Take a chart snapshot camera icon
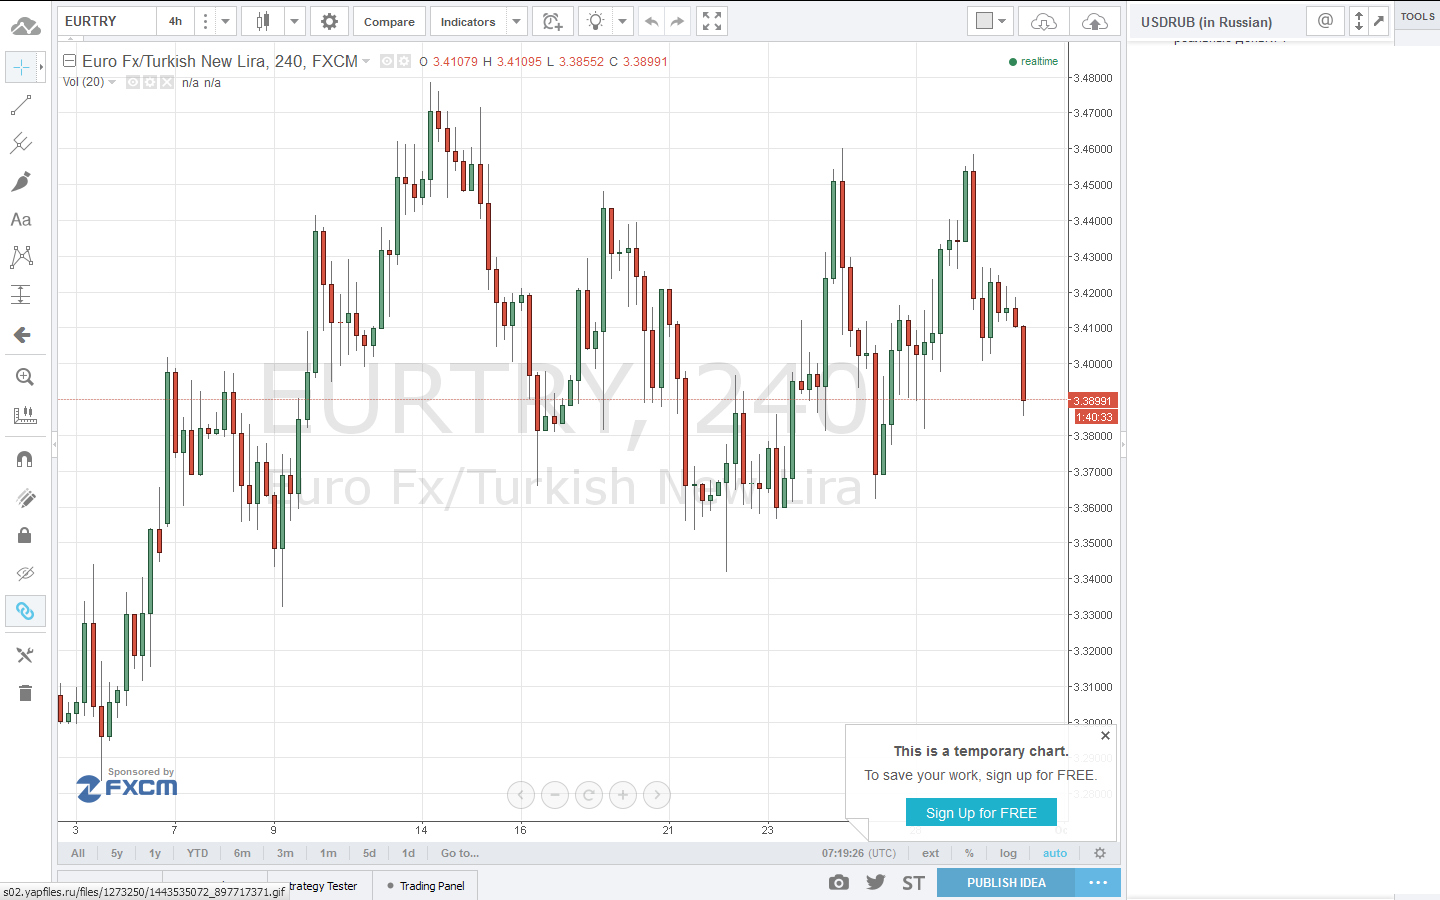 (839, 882)
